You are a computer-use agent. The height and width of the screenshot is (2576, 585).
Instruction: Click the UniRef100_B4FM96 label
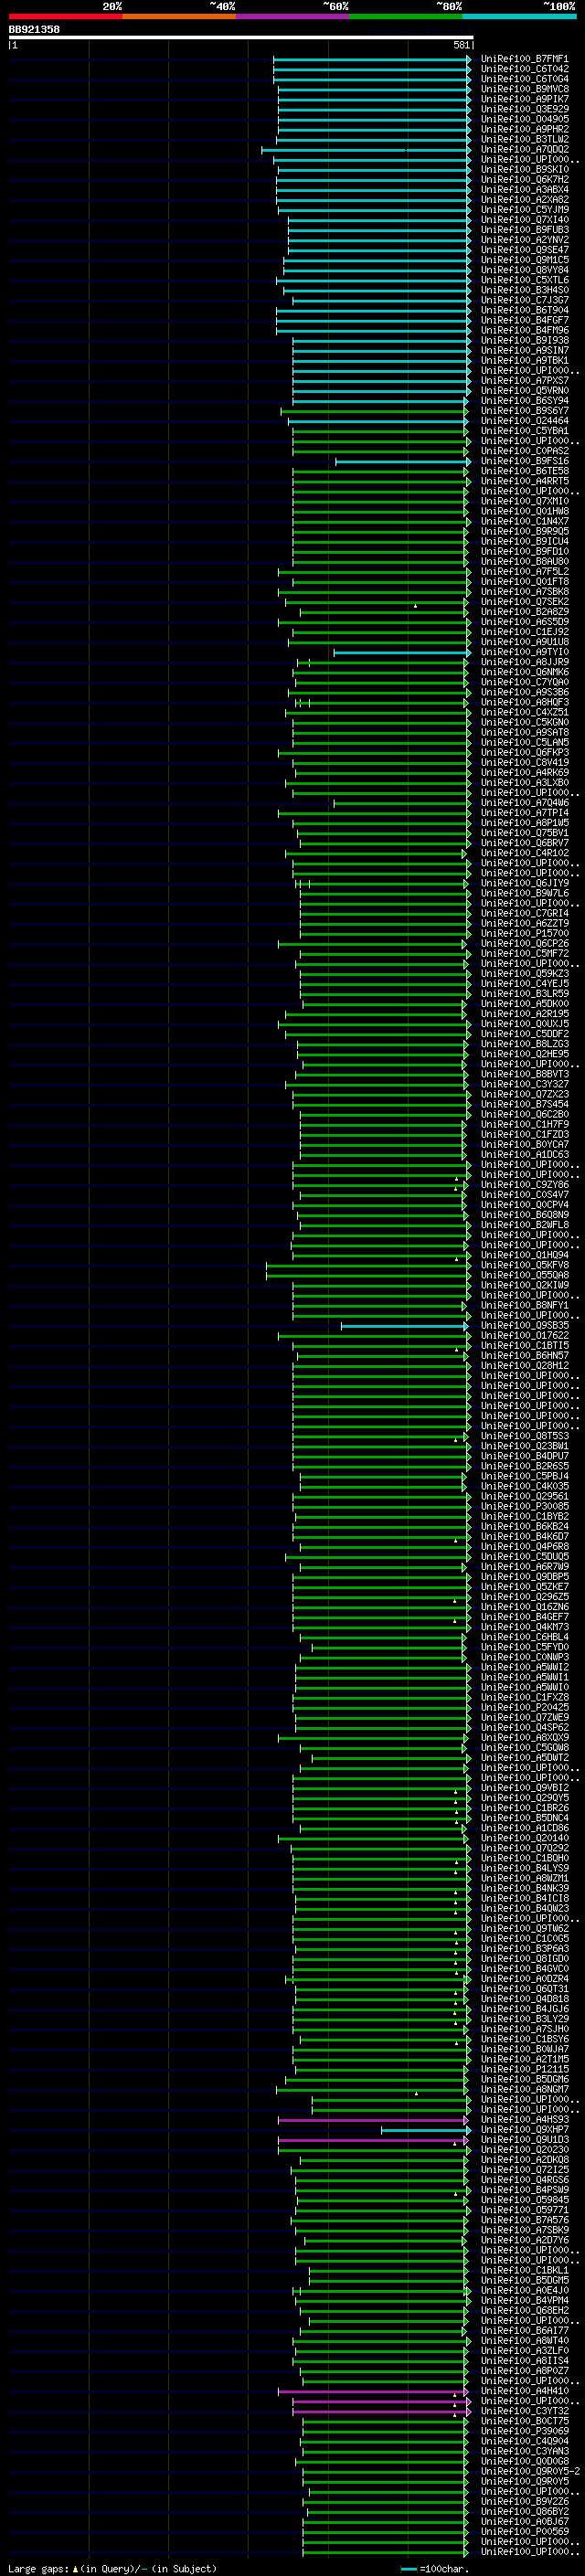[x=525, y=330]
